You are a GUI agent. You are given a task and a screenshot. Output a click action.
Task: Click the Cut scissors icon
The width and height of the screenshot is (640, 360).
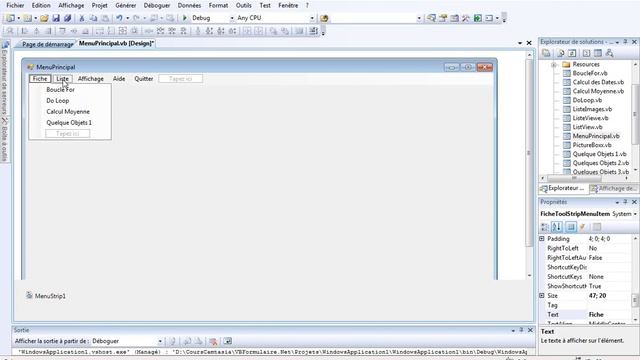82,18
